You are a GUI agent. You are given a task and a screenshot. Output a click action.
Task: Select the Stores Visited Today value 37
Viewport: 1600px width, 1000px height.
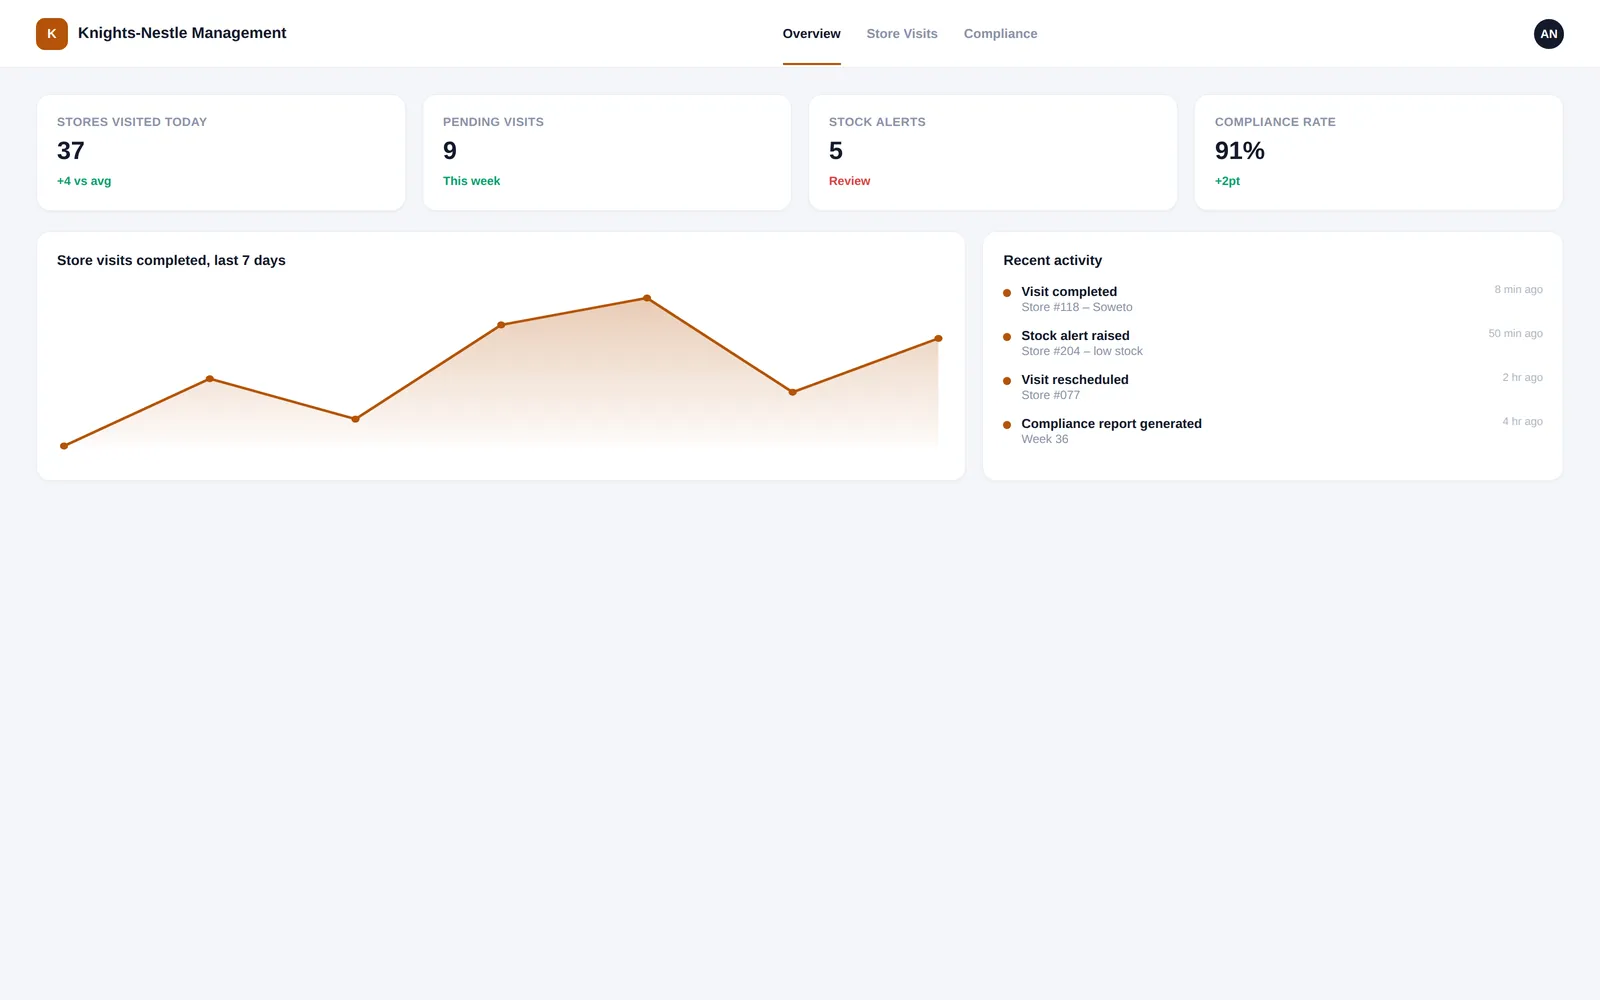tap(71, 151)
